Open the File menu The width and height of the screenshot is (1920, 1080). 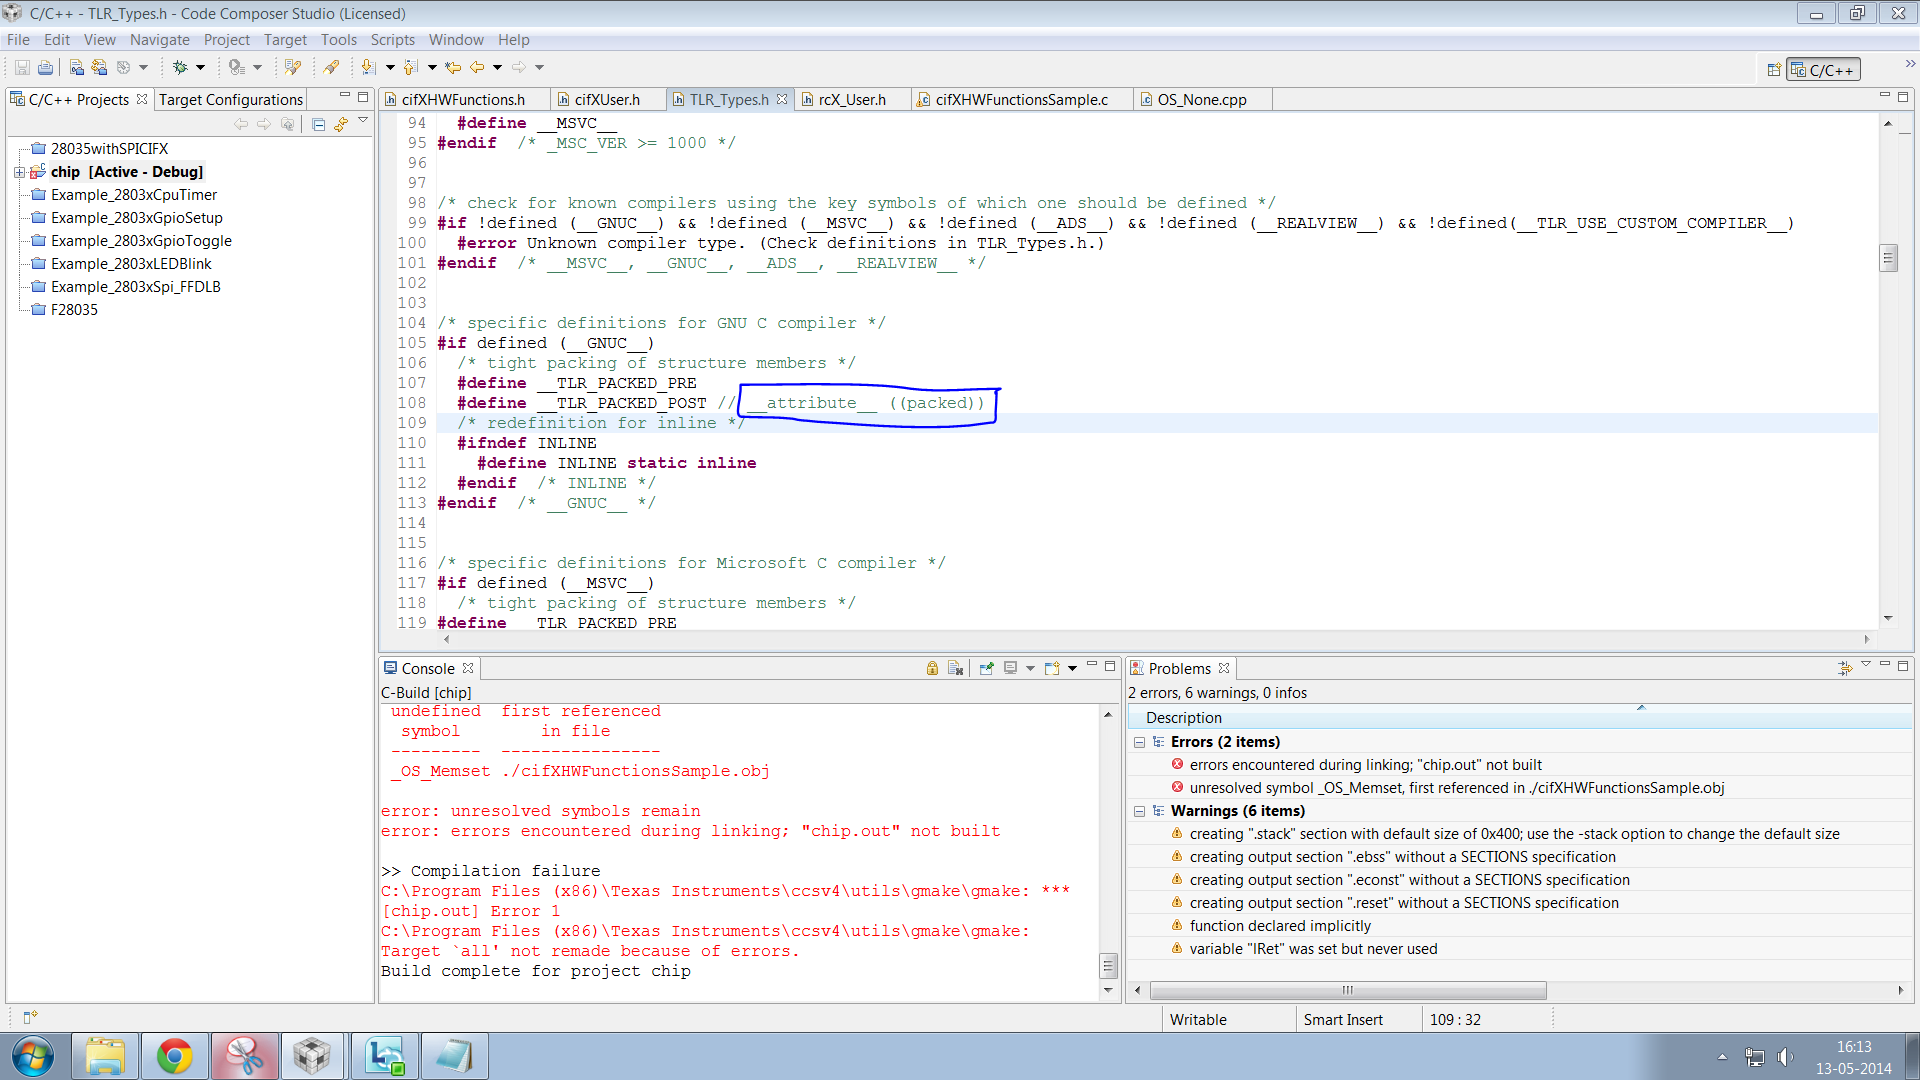(x=18, y=40)
